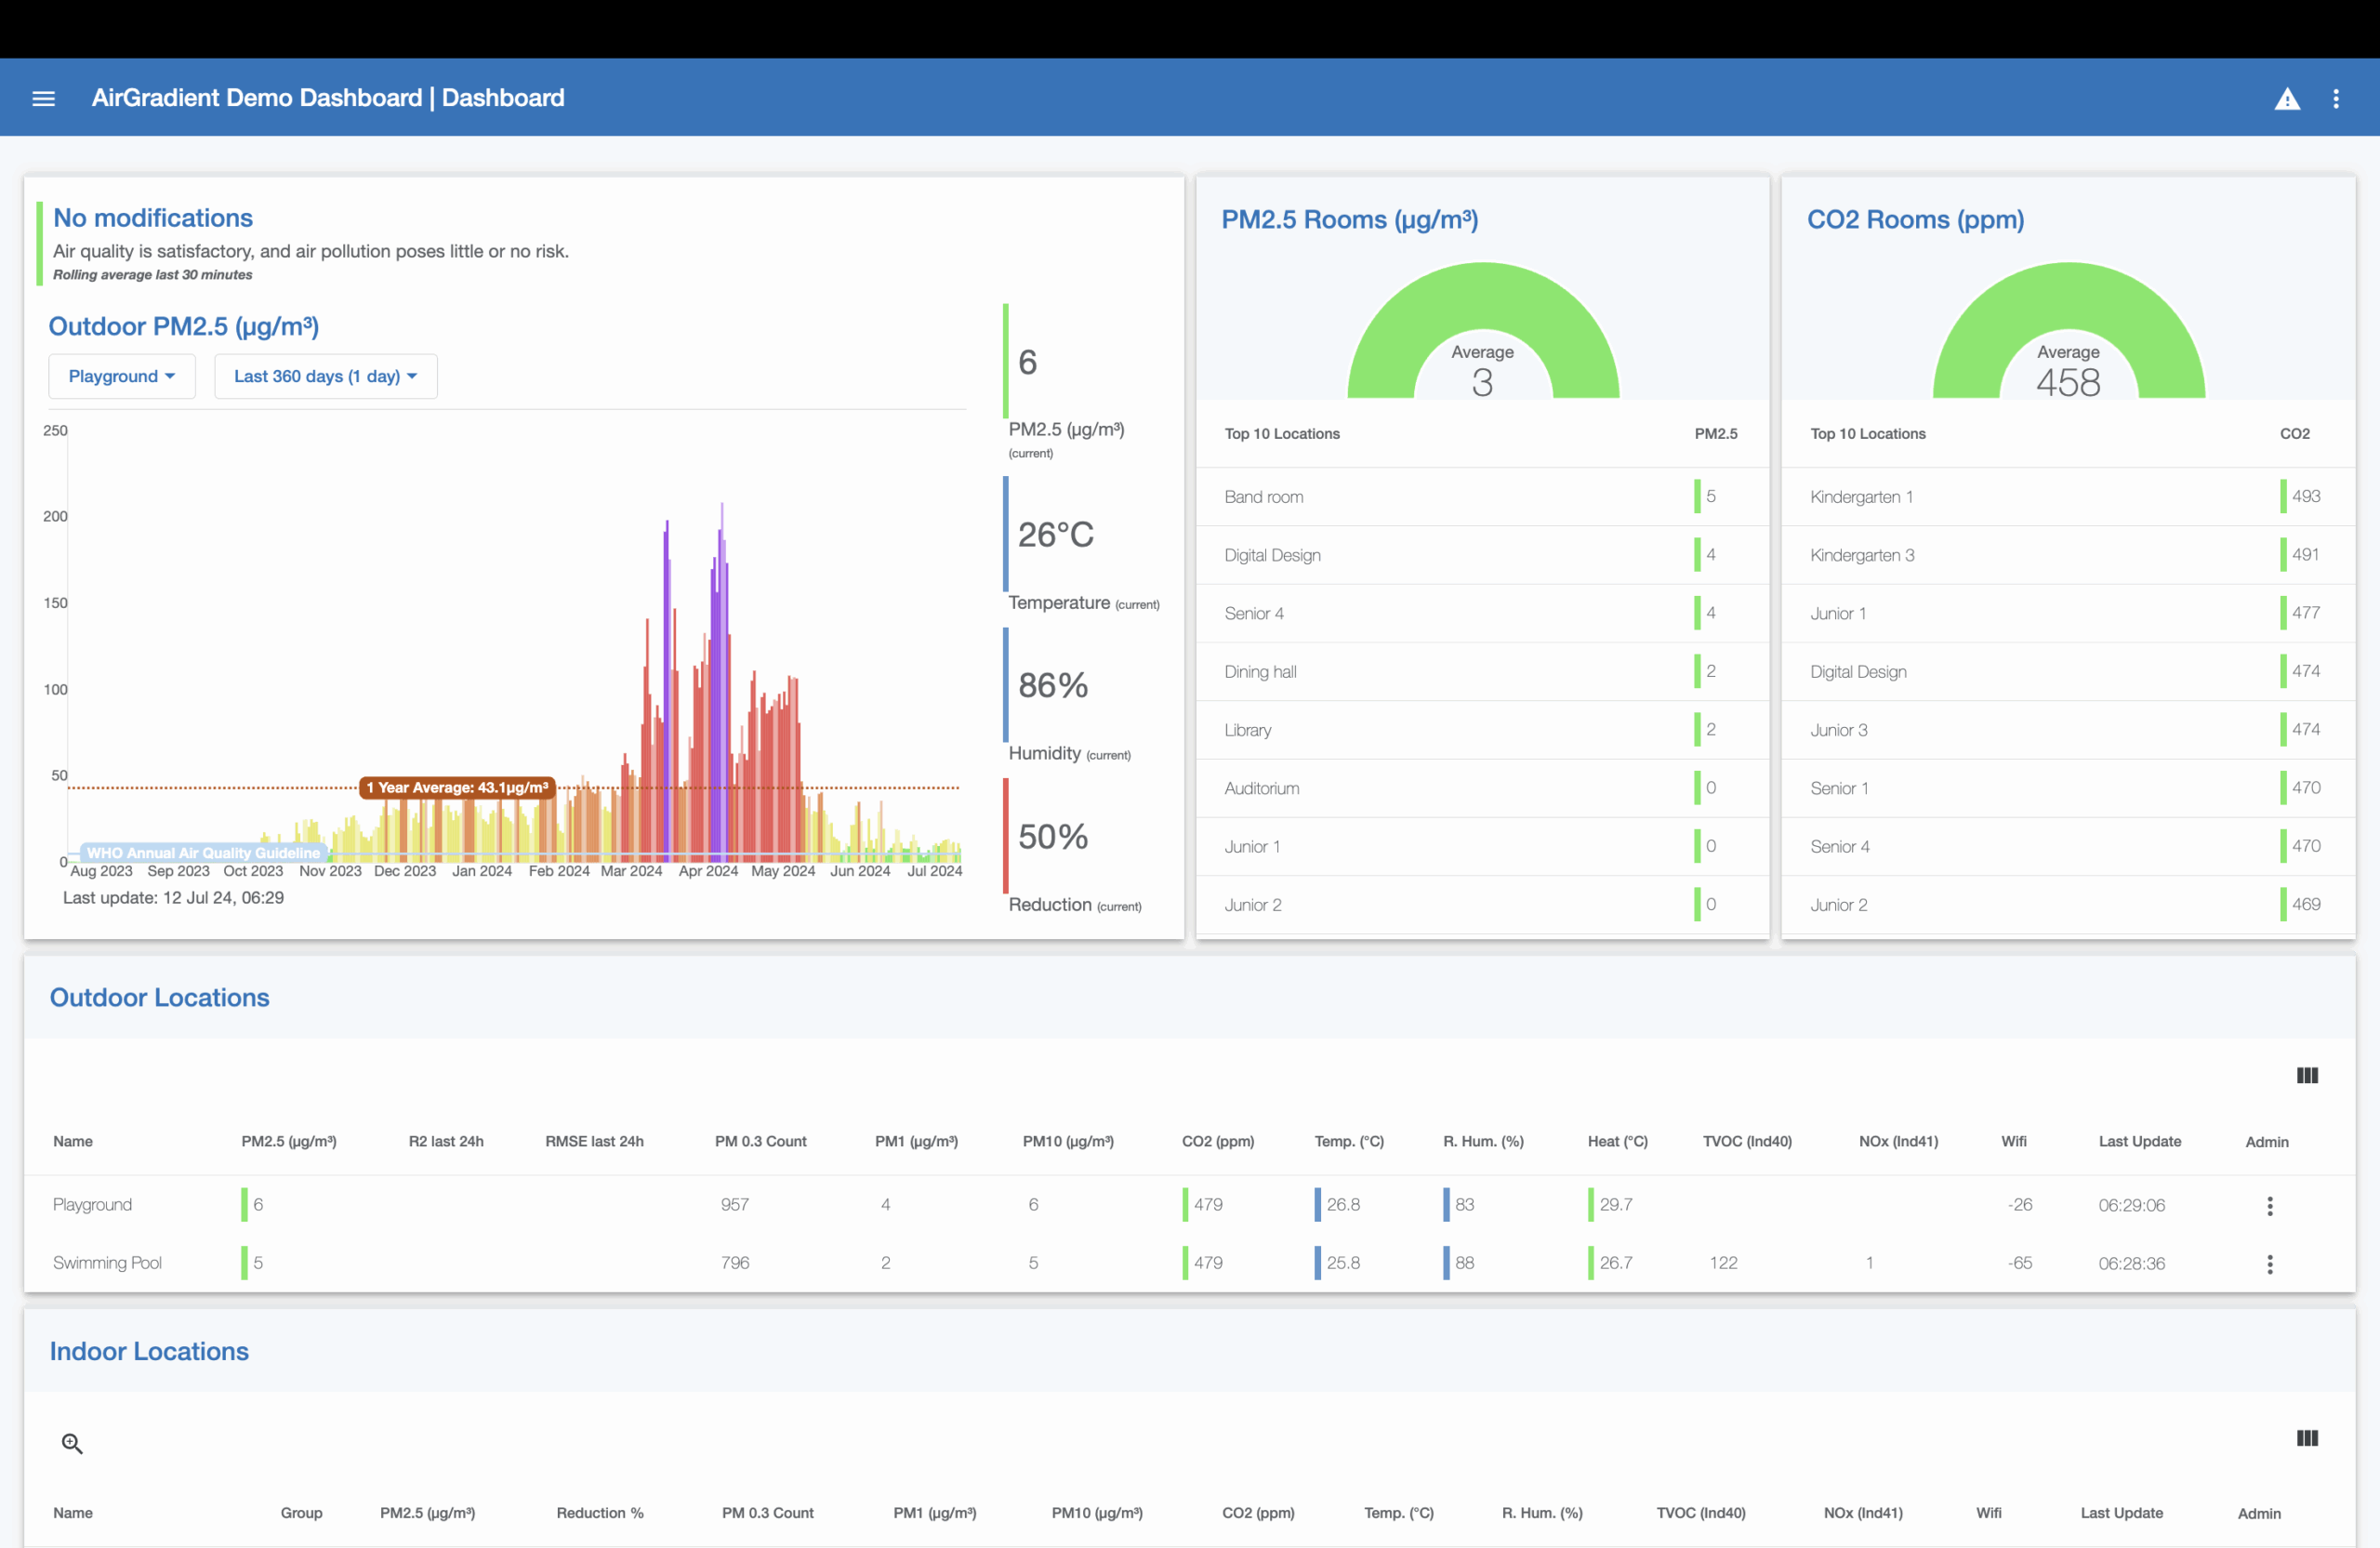This screenshot has height=1548, width=2380.
Task: Click the PM2.5 Rooms title link
Action: click(x=1349, y=219)
